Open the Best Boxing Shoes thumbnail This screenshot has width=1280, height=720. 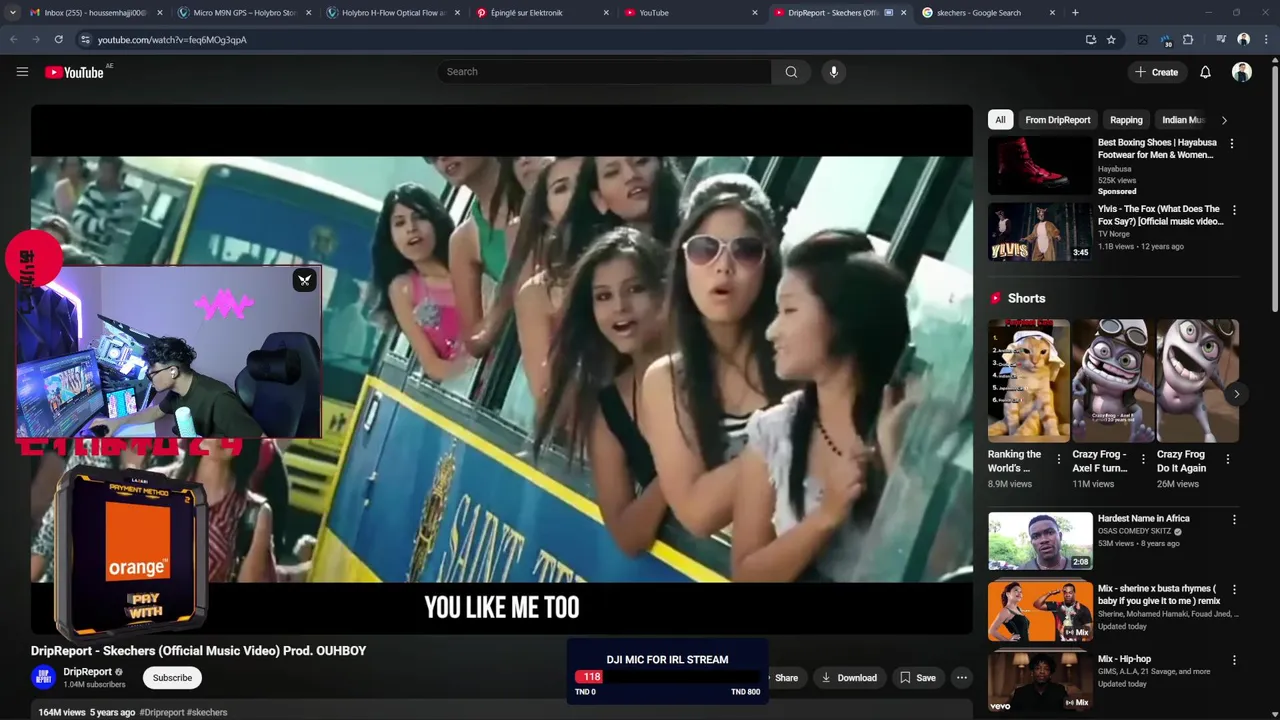[1040, 165]
